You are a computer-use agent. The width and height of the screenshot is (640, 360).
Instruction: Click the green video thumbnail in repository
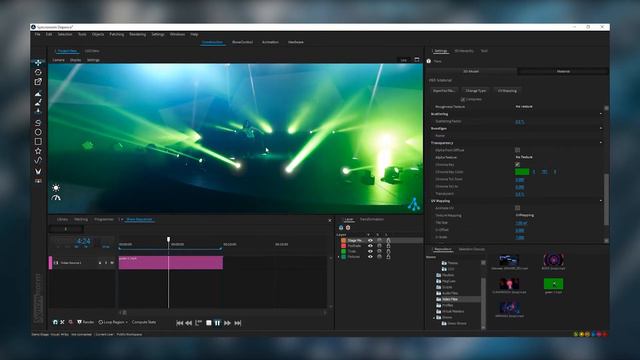553,284
